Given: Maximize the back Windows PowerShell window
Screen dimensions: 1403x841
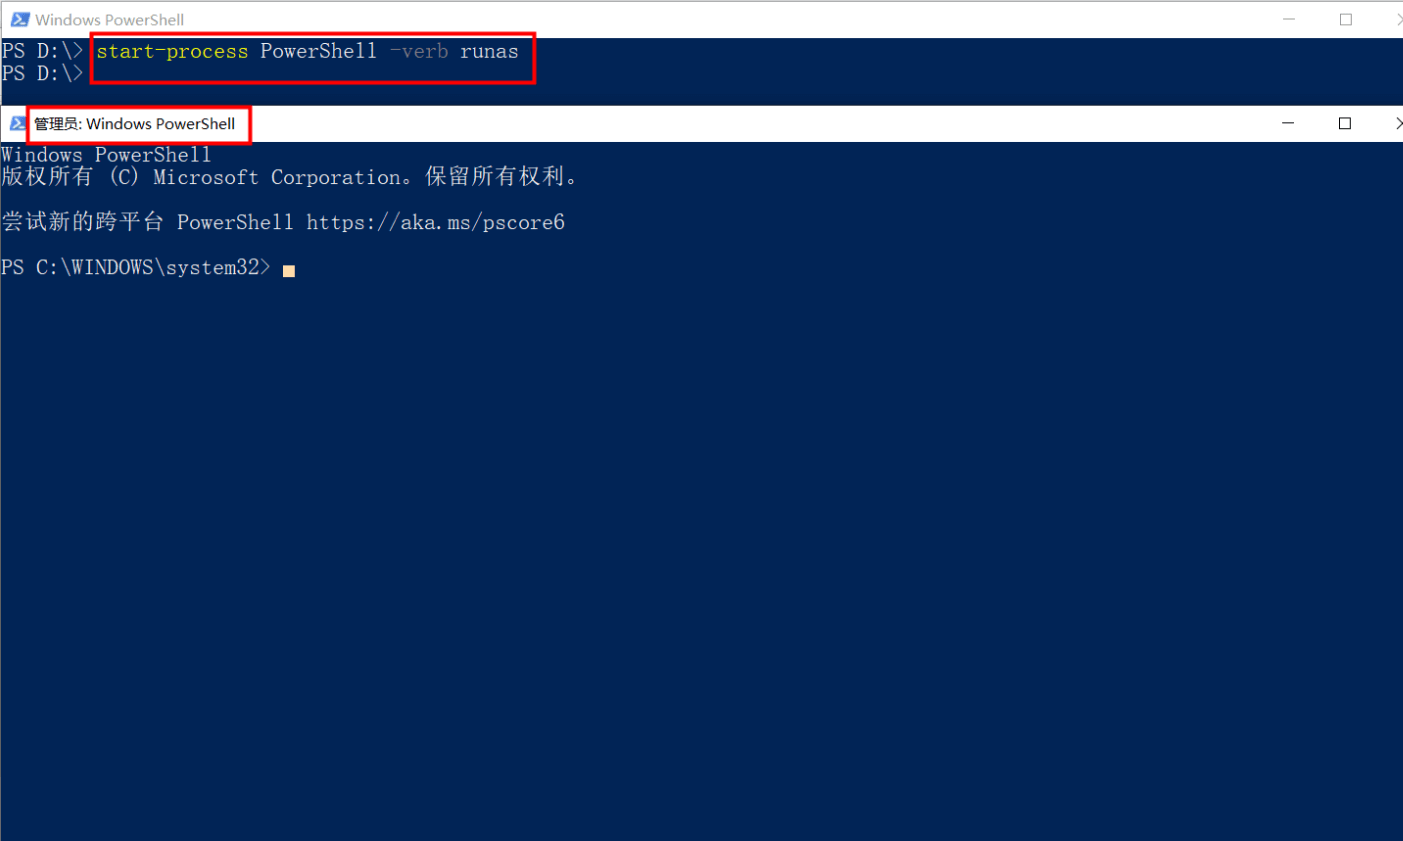Looking at the screenshot, I should [x=1346, y=19].
